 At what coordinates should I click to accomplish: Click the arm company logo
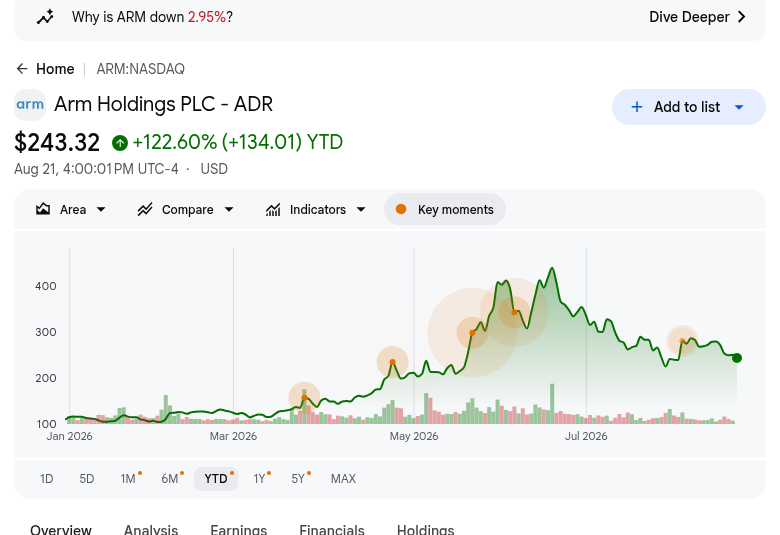(30, 105)
